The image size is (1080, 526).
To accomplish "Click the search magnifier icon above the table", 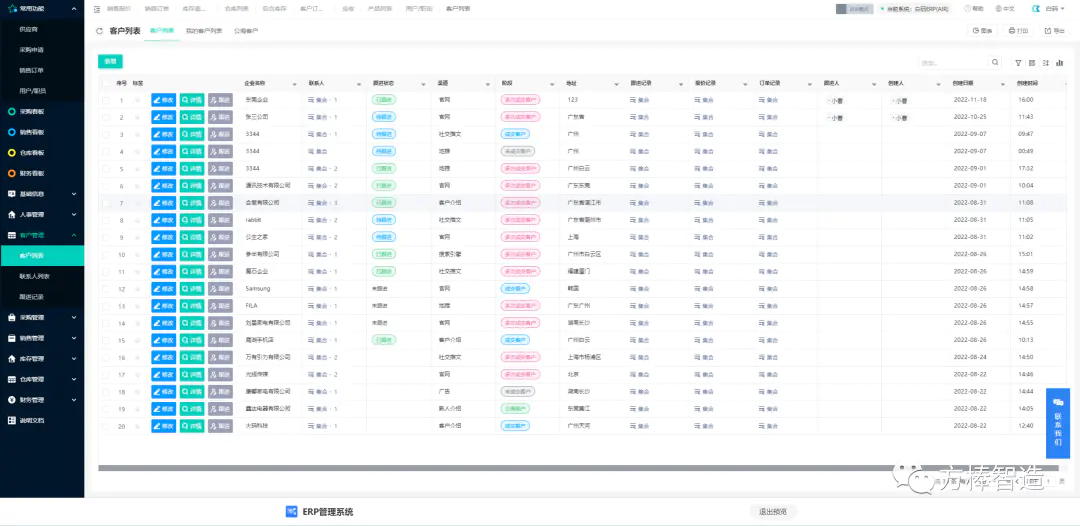I will 995,62.
